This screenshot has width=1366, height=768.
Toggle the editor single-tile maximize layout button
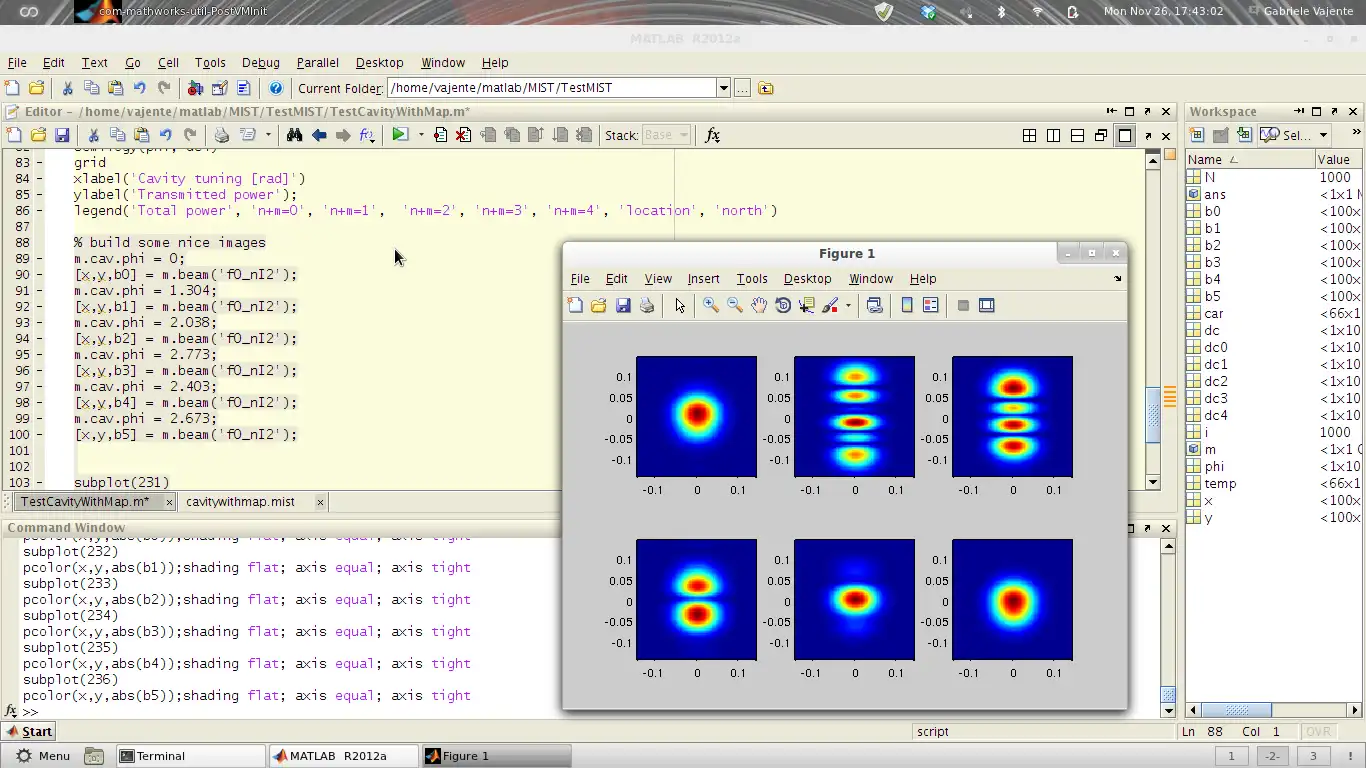(1125, 135)
